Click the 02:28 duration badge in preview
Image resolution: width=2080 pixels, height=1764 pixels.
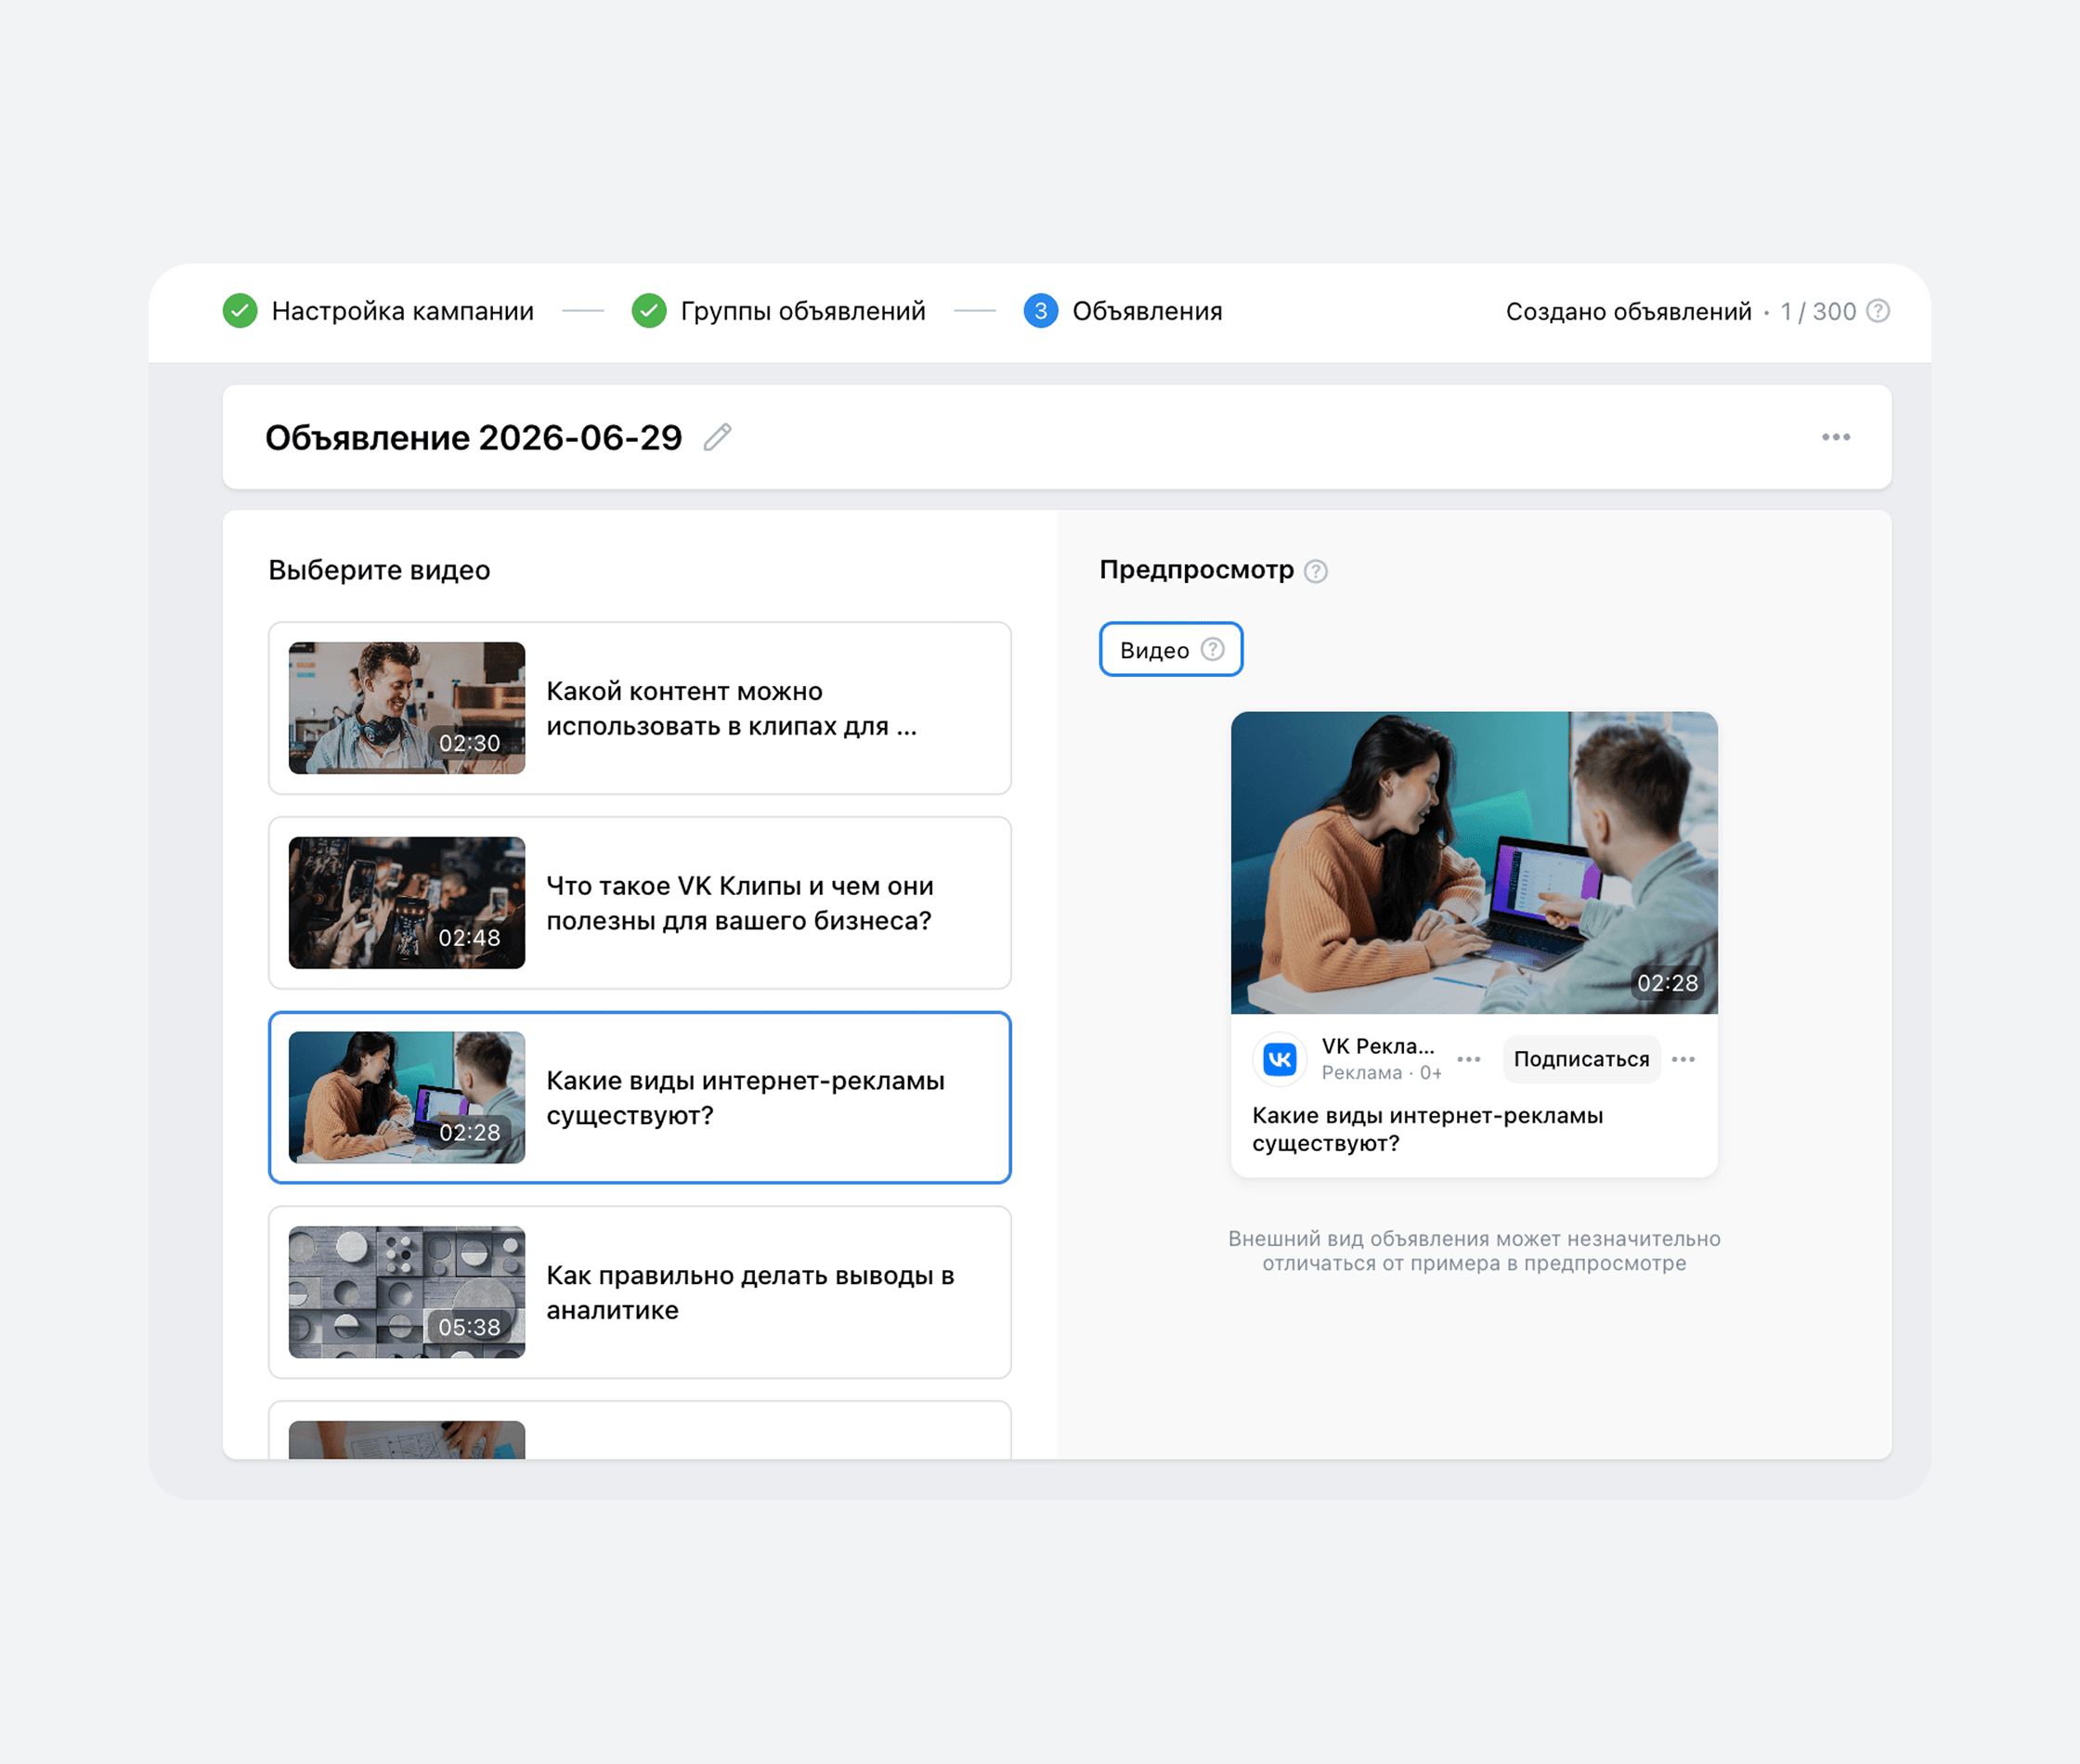coord(1667,983)
